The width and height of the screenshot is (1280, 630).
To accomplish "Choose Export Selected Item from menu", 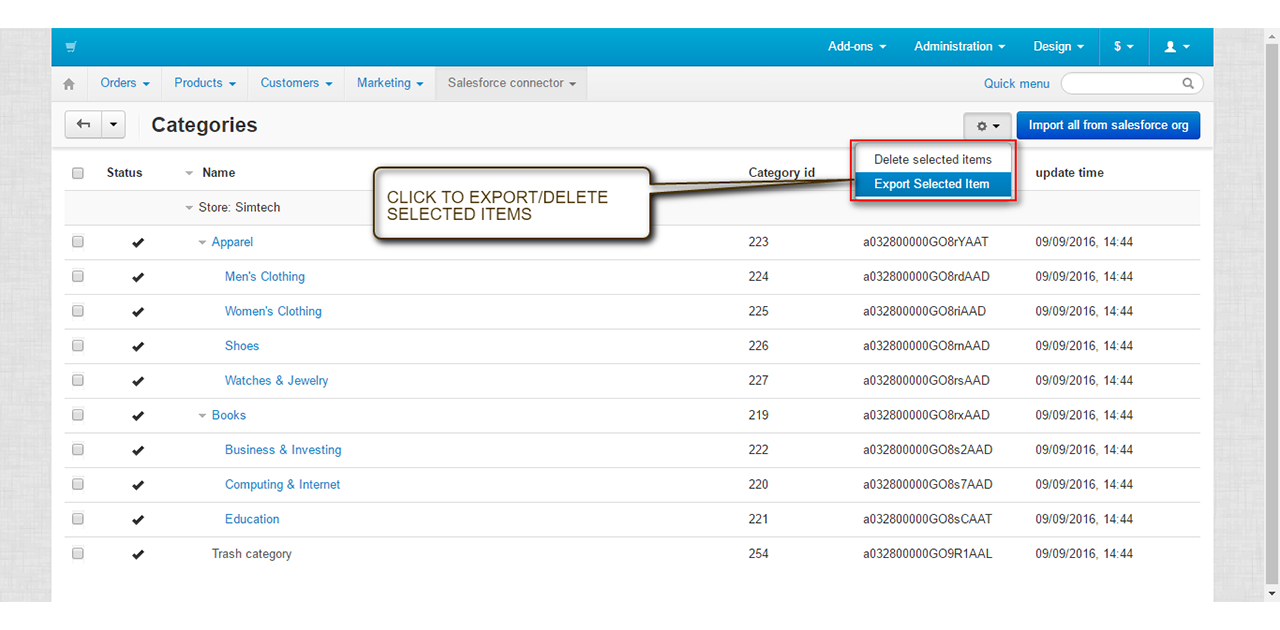I will (x=931, y=184).
